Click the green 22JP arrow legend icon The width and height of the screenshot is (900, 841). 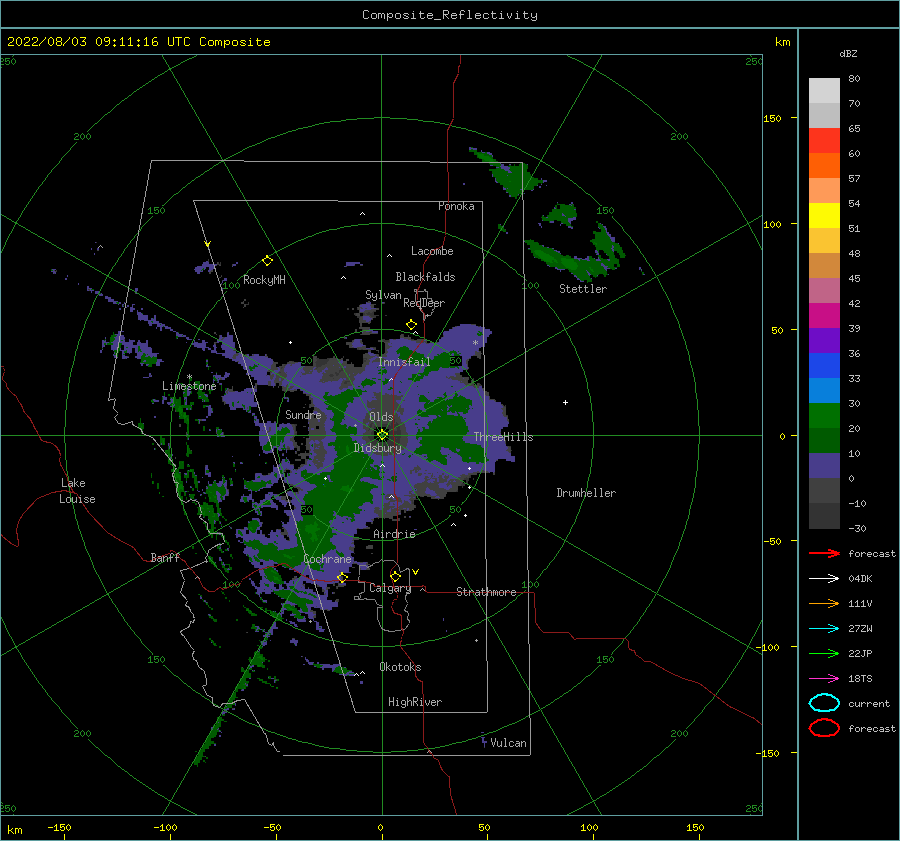(824, 653)
